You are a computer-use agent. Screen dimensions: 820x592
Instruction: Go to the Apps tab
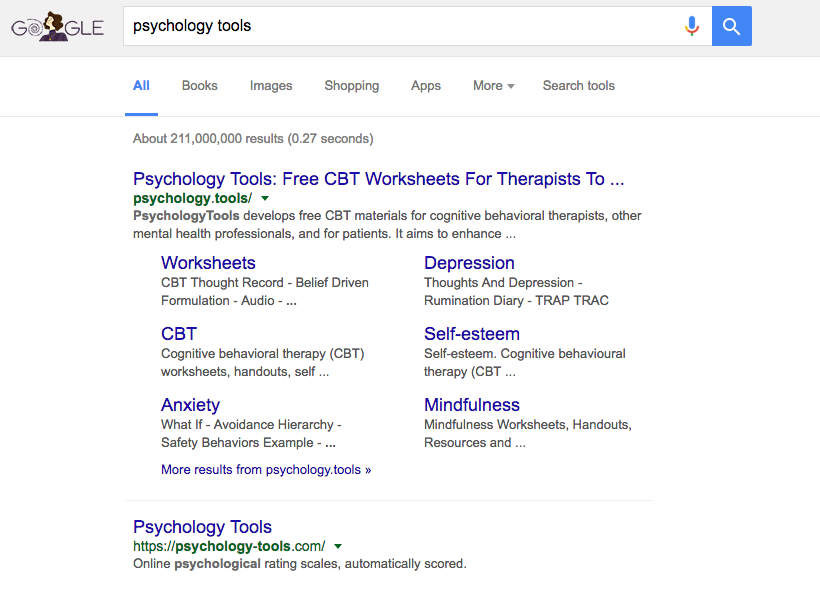(425, 86)
